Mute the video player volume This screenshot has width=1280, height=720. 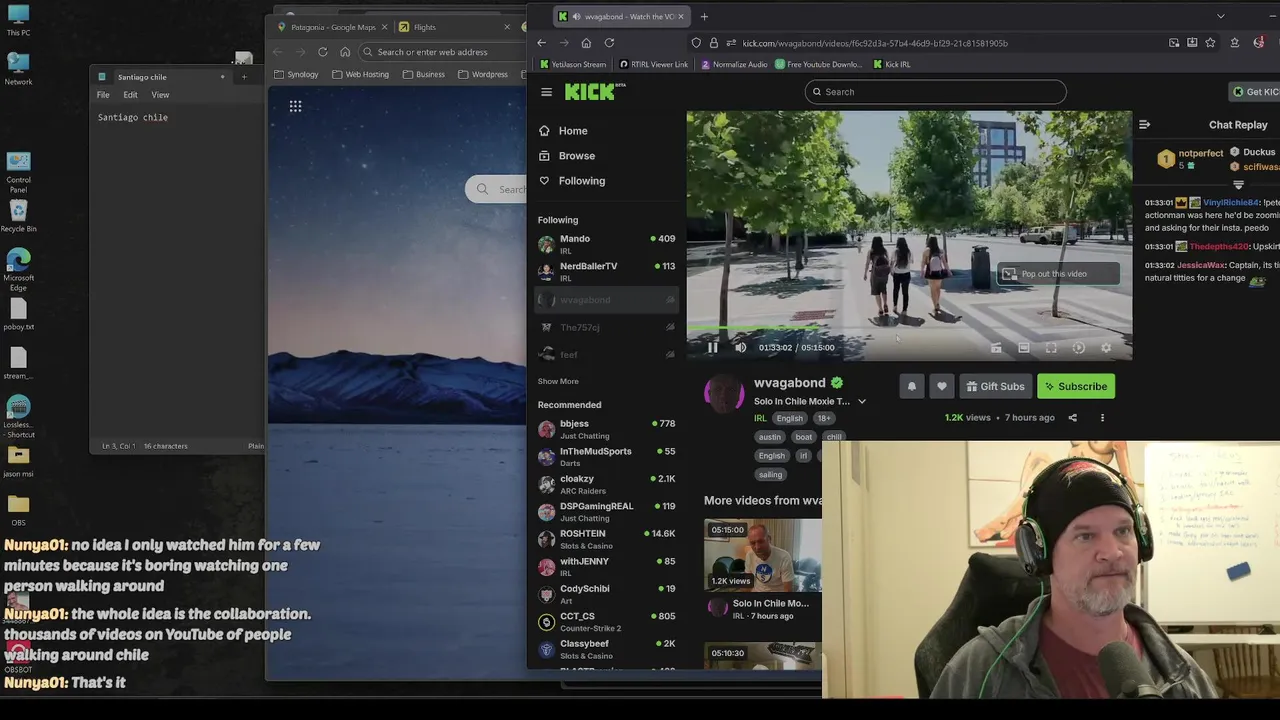point(740,348)
